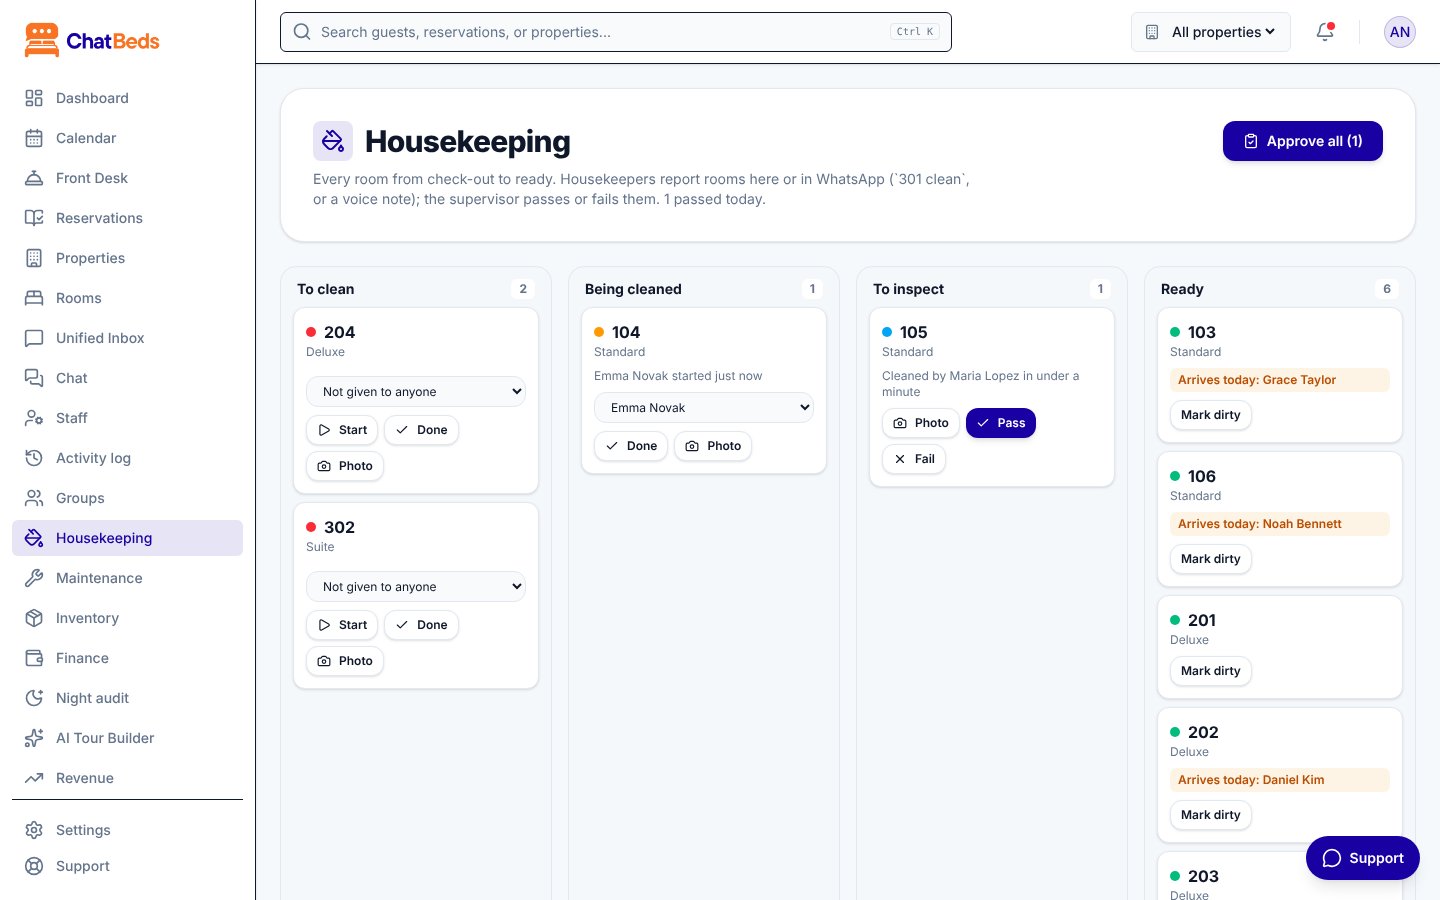Start cleaning room 204
This screenshot has width=1440, height=900.
pyautogui.click(x=342, y=430)
